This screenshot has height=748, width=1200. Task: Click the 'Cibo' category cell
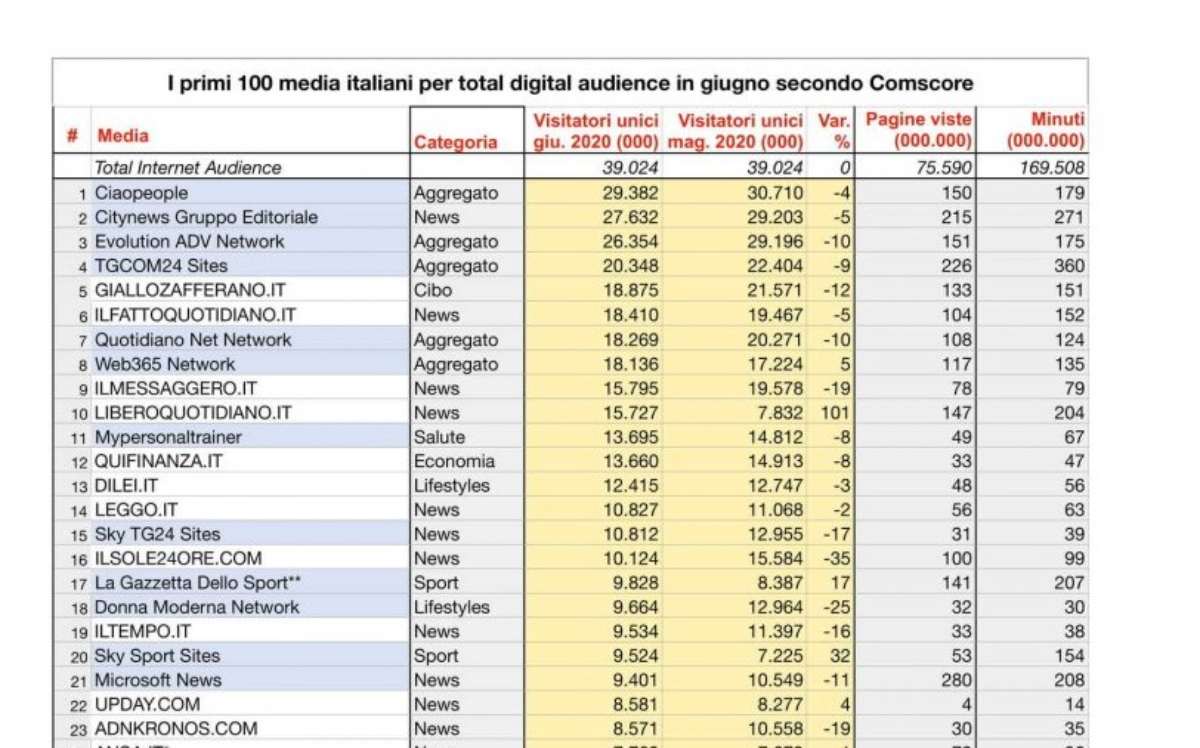433,290
